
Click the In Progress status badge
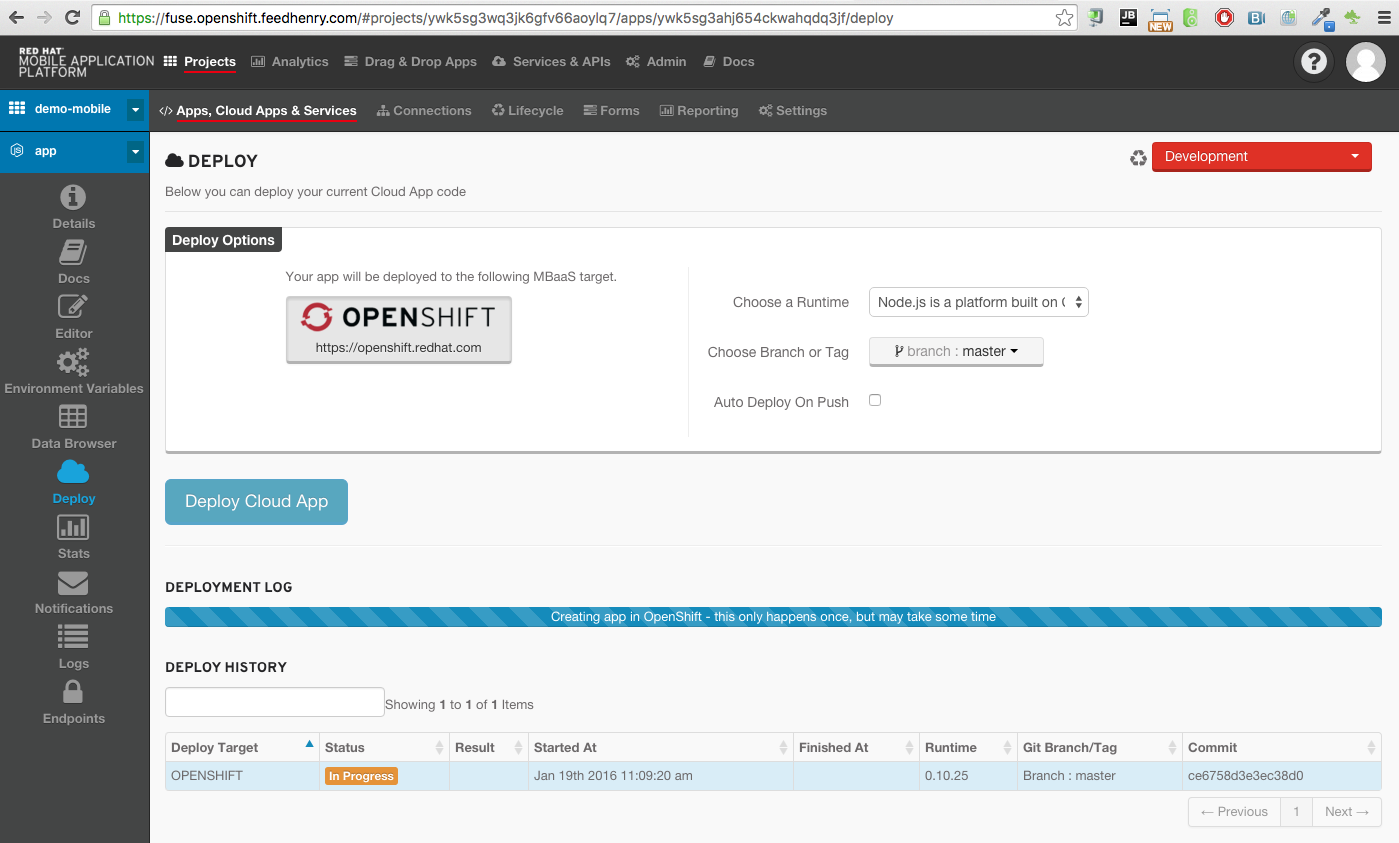coord(362,776)
